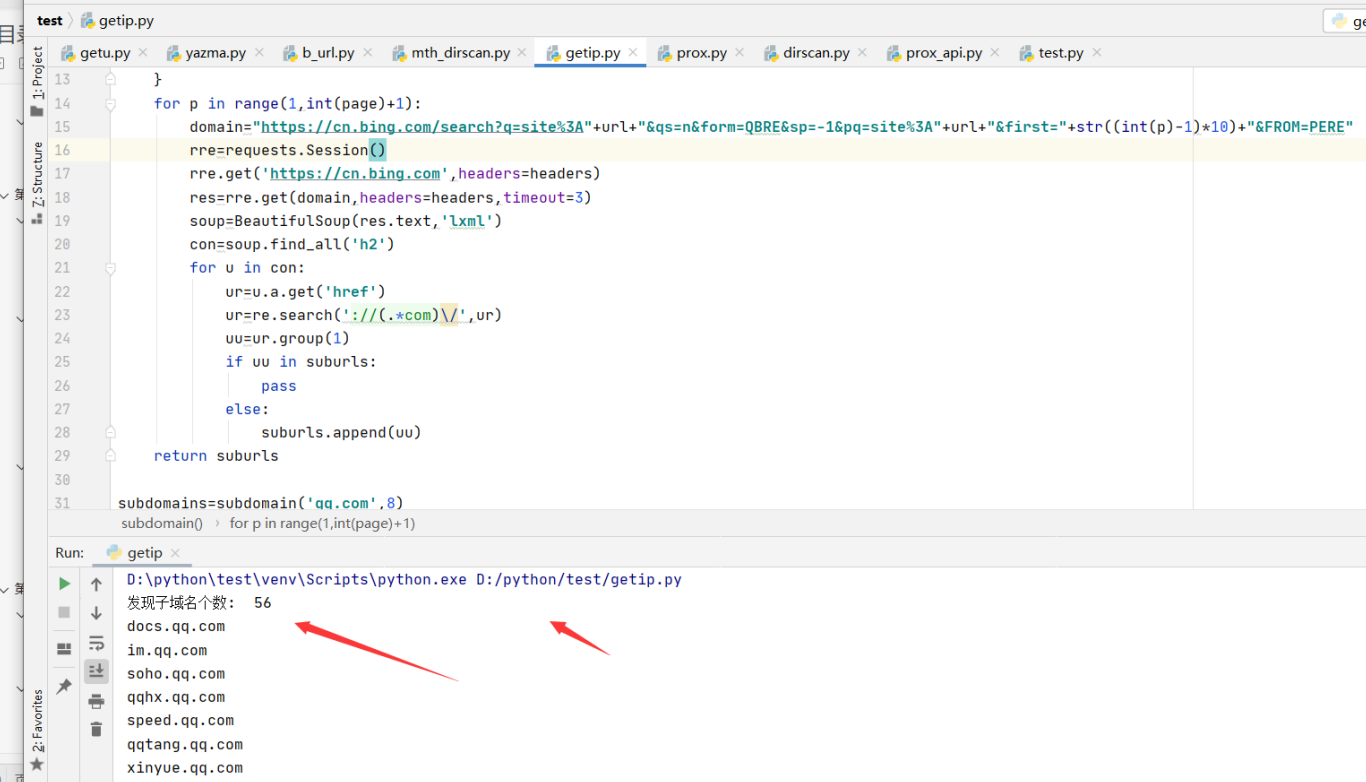This screenshot has height=782, width=1366.
Task: Close the dirscan.py tab
Action: click(x=862, y=52)
